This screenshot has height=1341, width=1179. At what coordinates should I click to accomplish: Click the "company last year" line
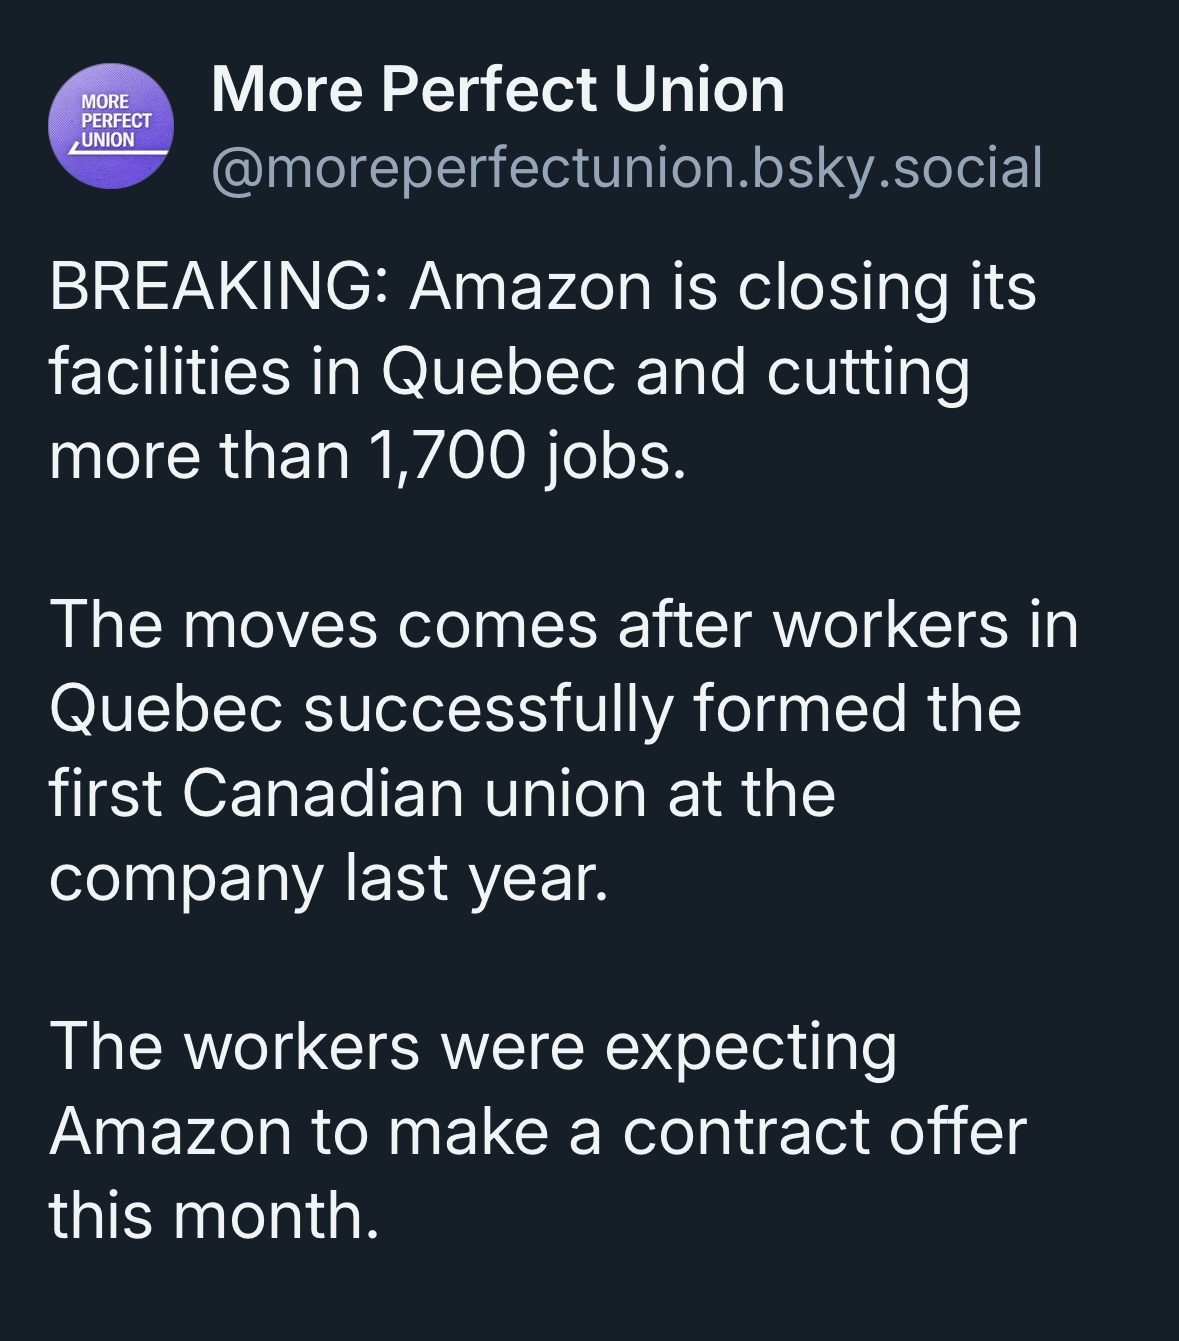tap(328, 878)
